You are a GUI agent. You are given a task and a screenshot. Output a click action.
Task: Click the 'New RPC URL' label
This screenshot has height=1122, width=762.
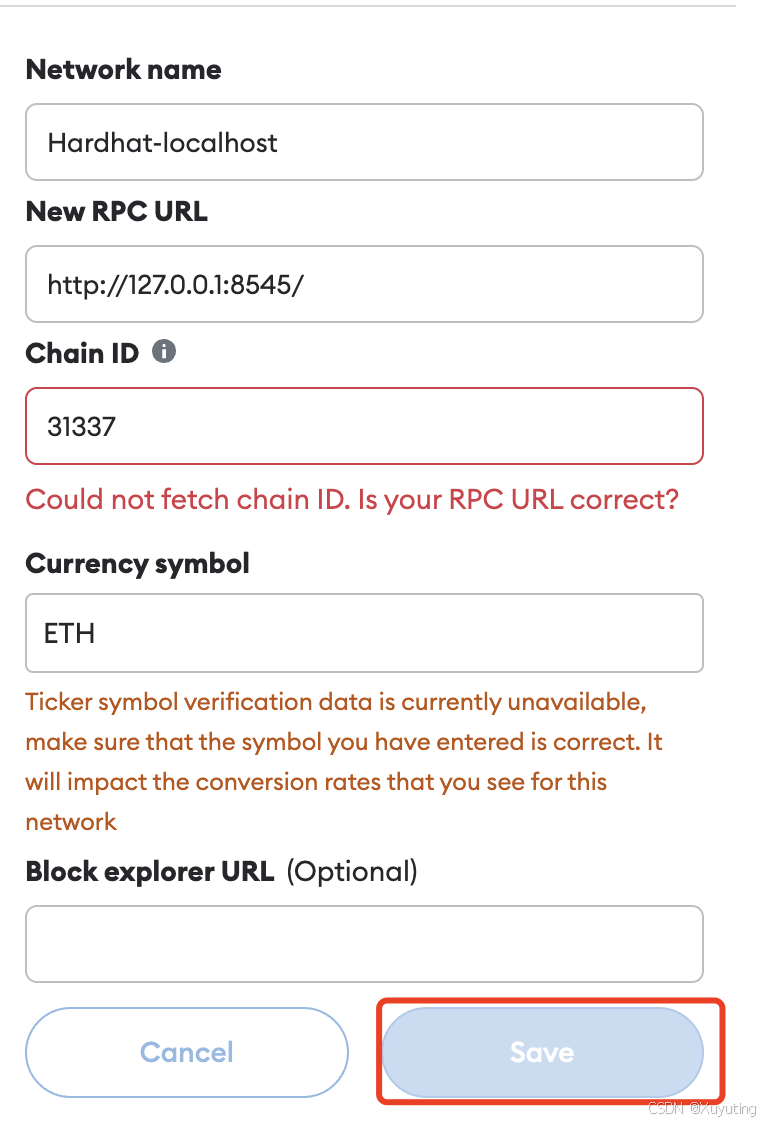116,212
